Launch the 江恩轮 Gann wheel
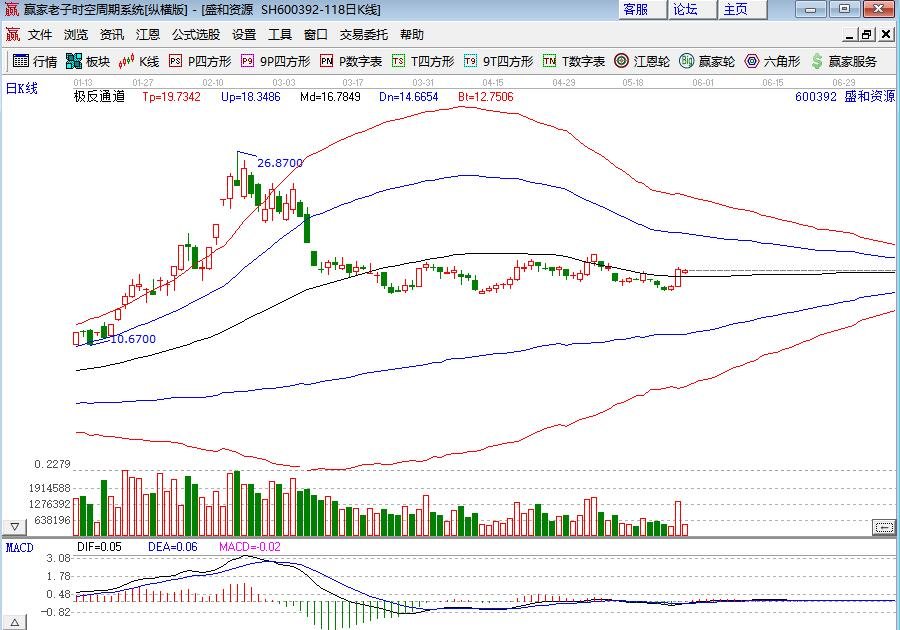Viewport: 900px width, 630px height. 642,61
